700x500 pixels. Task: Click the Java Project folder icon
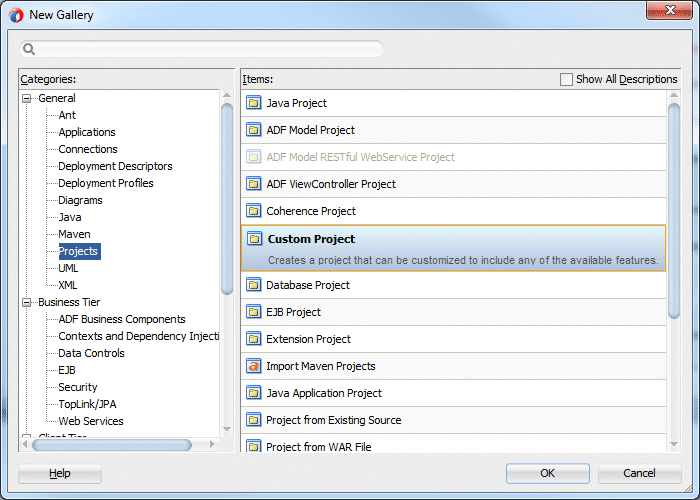(254, 103)
